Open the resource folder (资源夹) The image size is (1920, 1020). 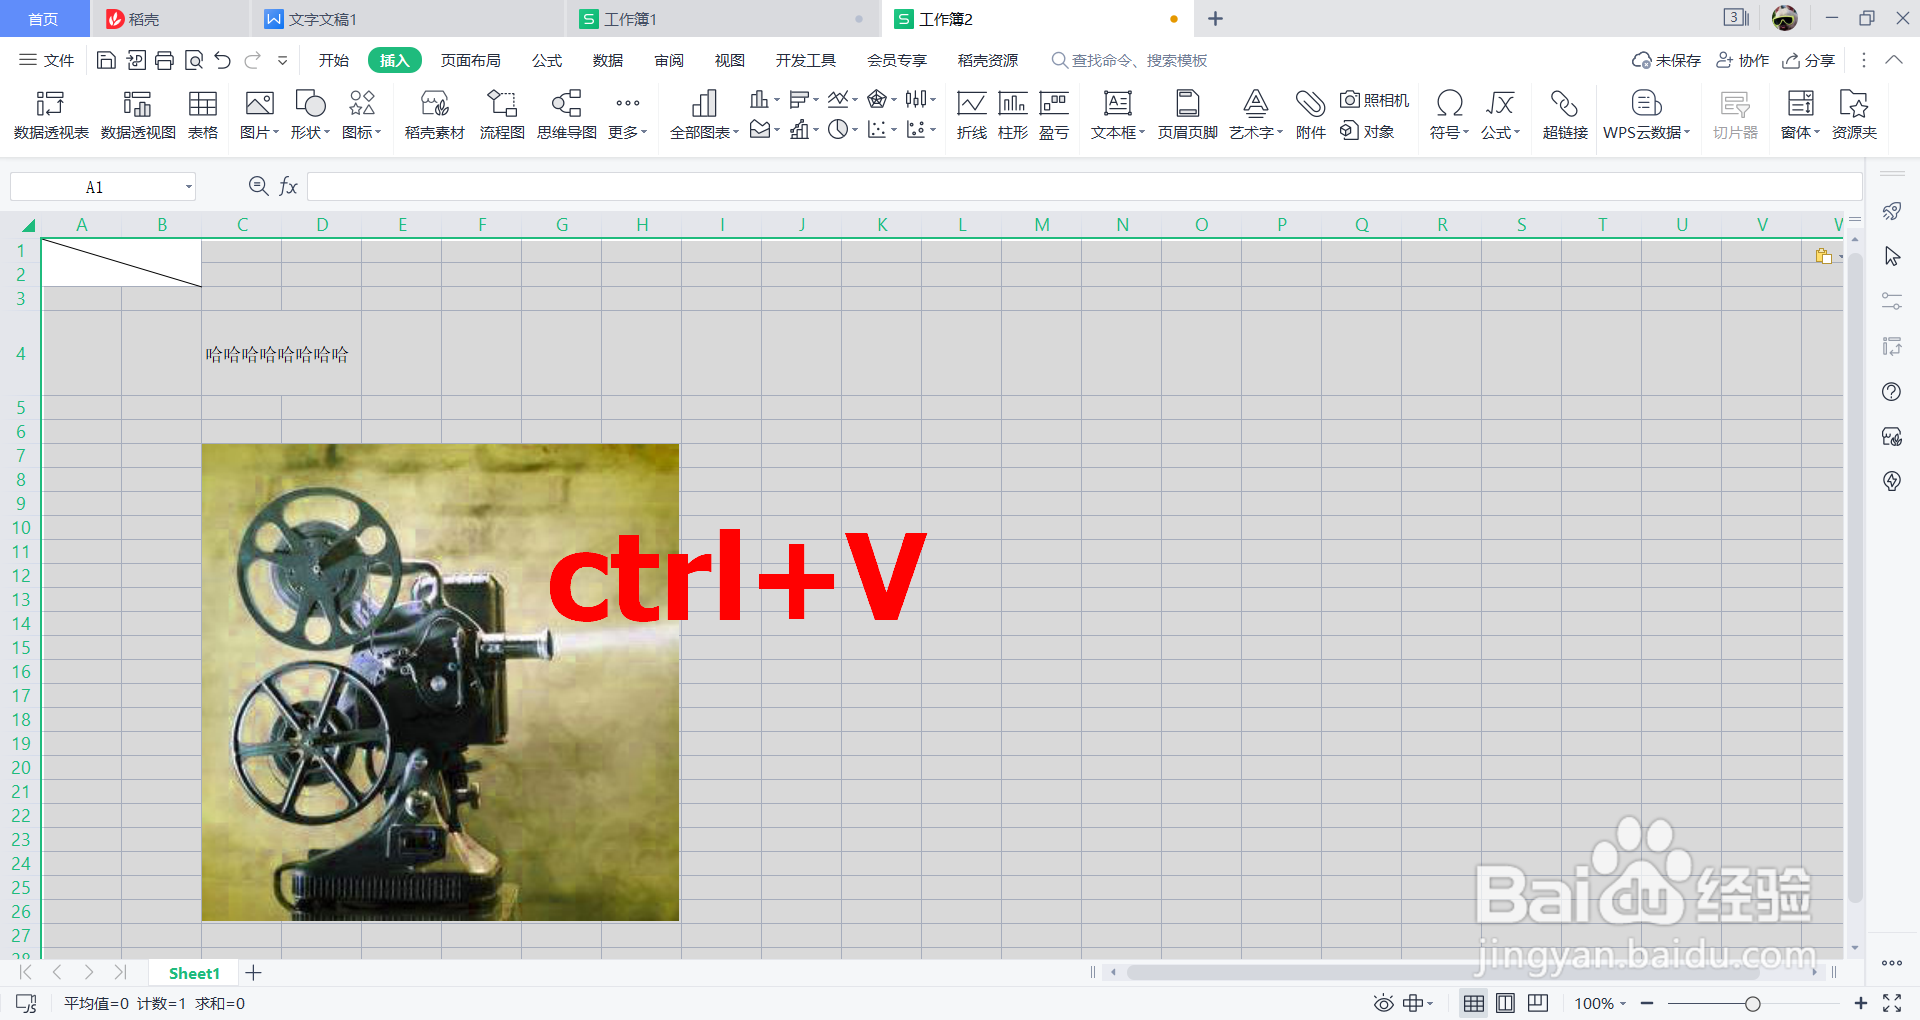1854,114
